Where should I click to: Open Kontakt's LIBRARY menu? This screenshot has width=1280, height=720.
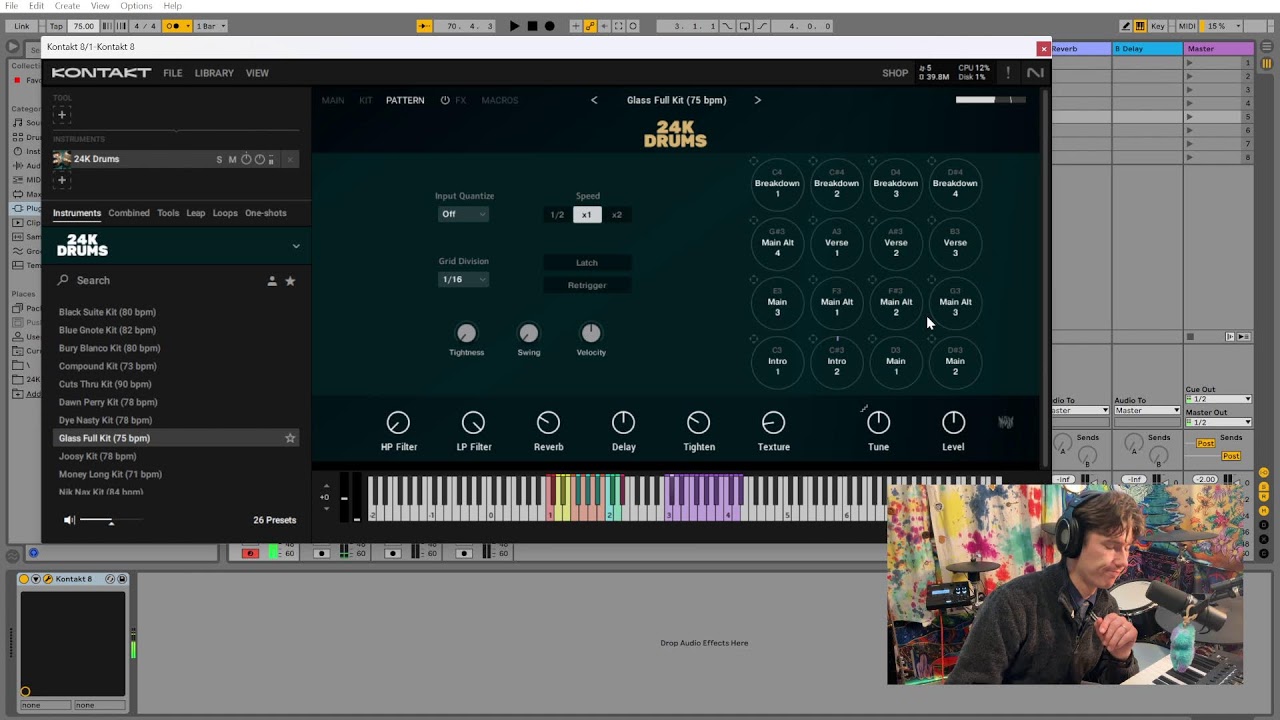coord(214,73)
